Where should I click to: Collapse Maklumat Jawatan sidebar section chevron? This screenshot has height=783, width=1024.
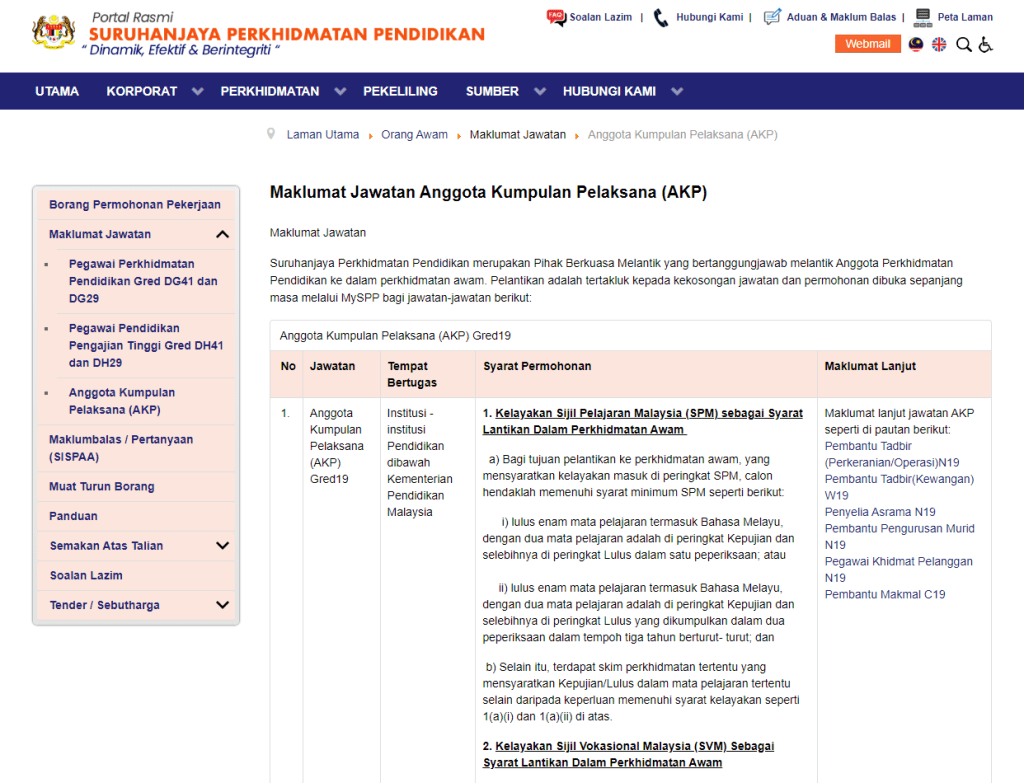[x=222, y=234]
